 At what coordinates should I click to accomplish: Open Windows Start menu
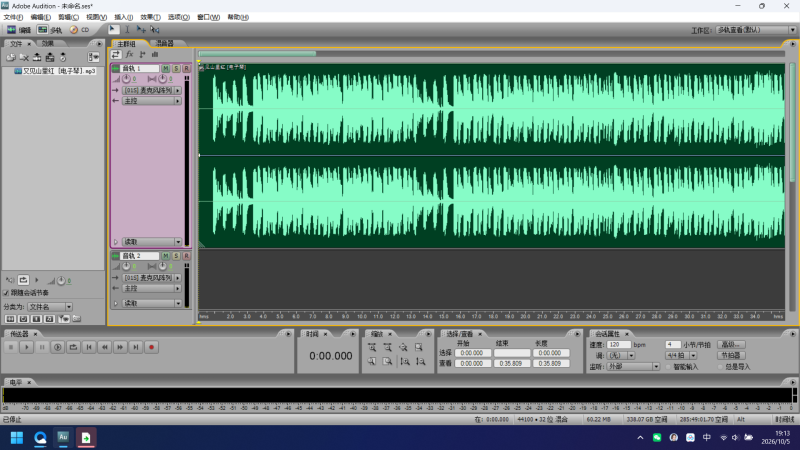click(17, 438)
